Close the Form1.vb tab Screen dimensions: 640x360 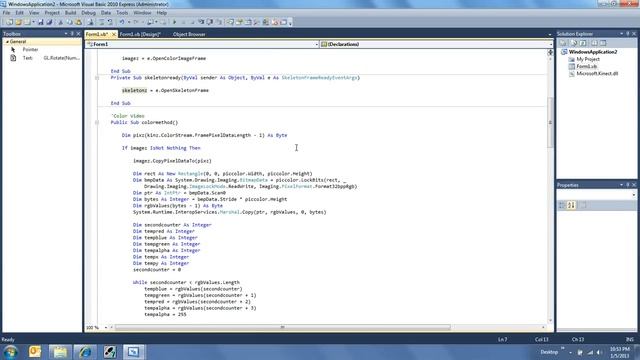114,34
